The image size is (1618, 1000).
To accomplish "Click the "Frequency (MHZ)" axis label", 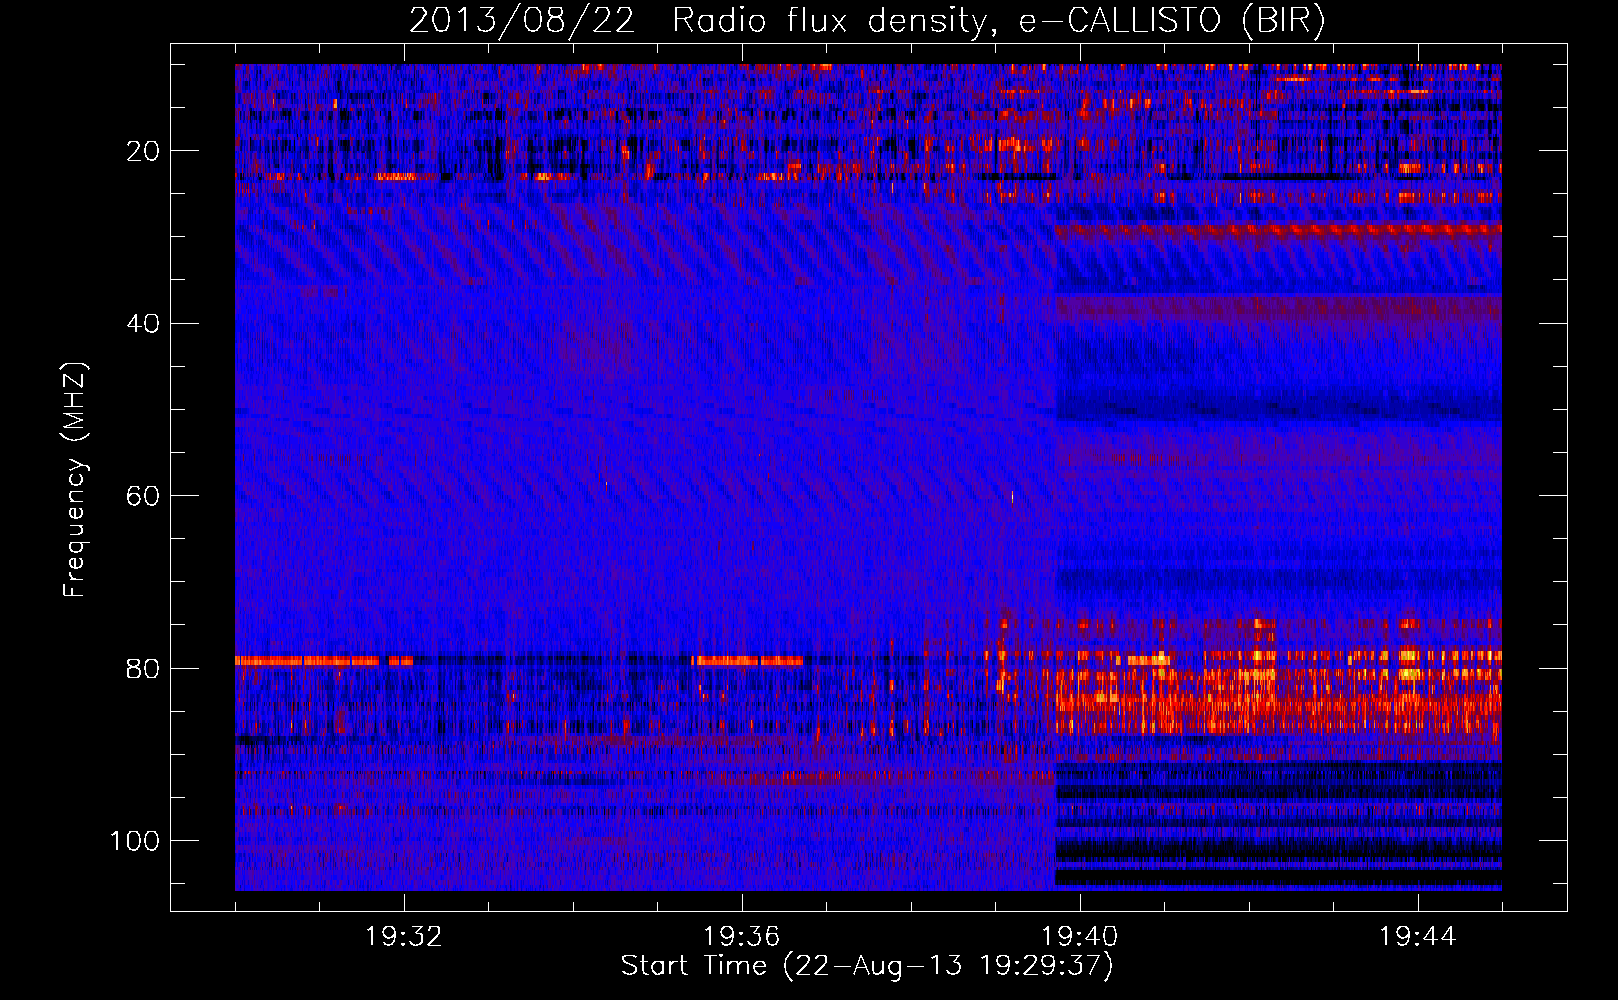I will 75,479.
